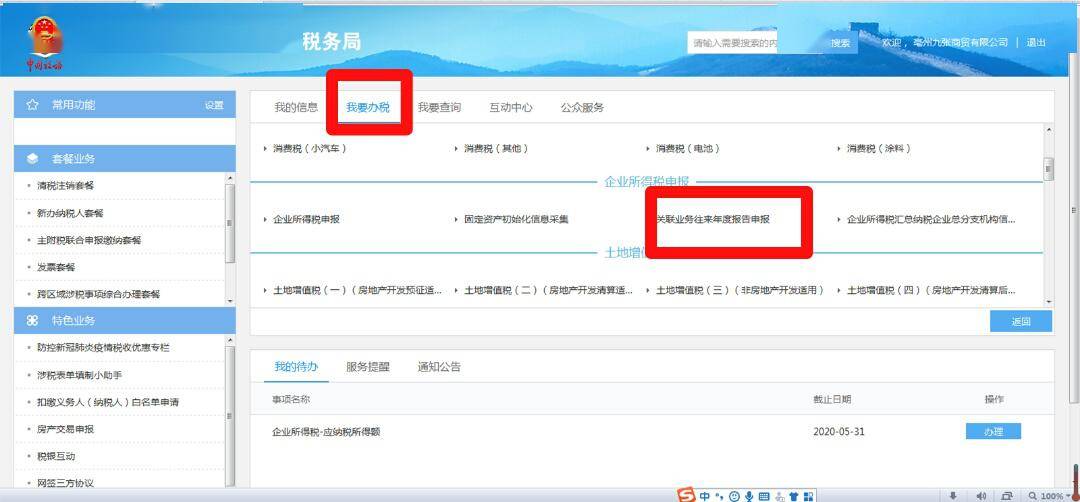Expand the 消费税（小汽车）item

(x=310, y=148)
